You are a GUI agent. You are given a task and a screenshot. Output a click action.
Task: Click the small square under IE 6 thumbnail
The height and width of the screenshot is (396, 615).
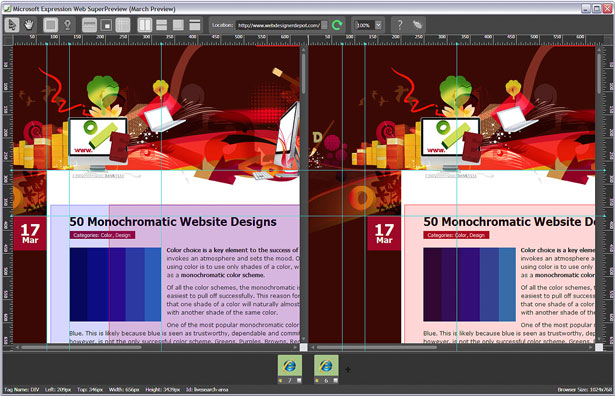335,381
